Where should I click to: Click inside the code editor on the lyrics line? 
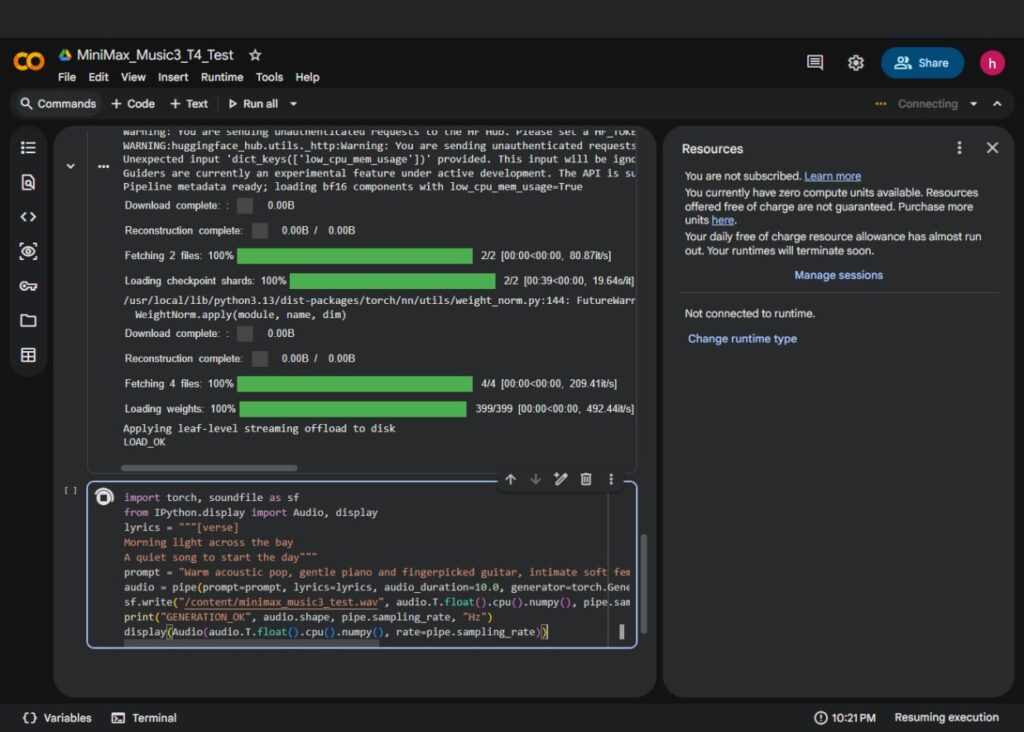point(182,528)
